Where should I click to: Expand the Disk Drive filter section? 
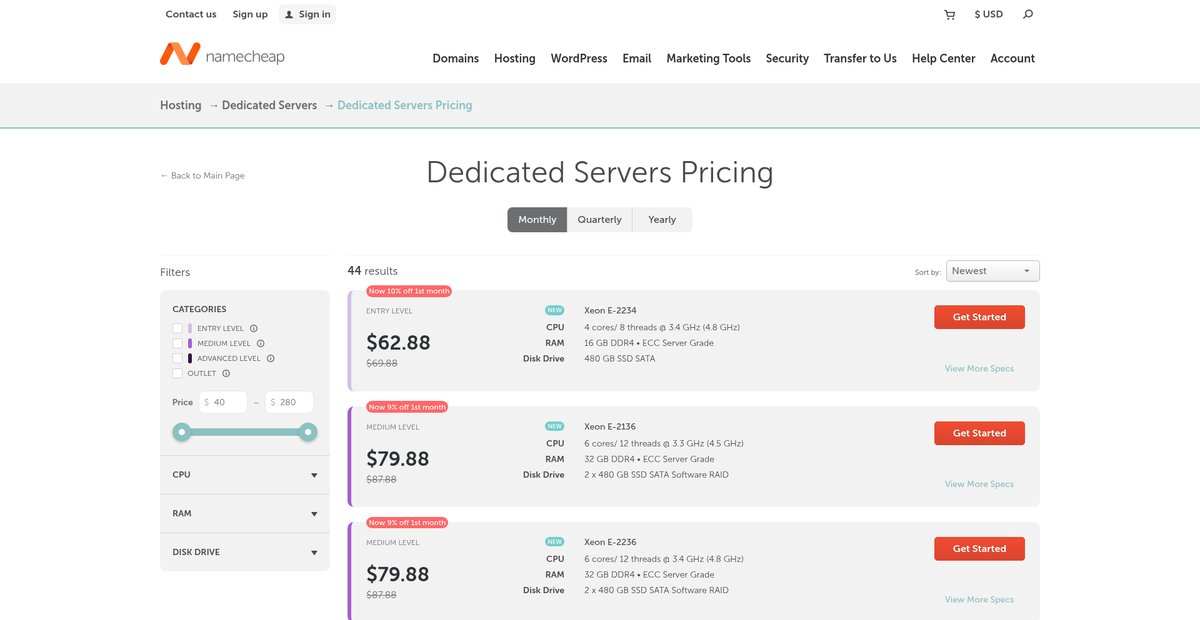245,552
